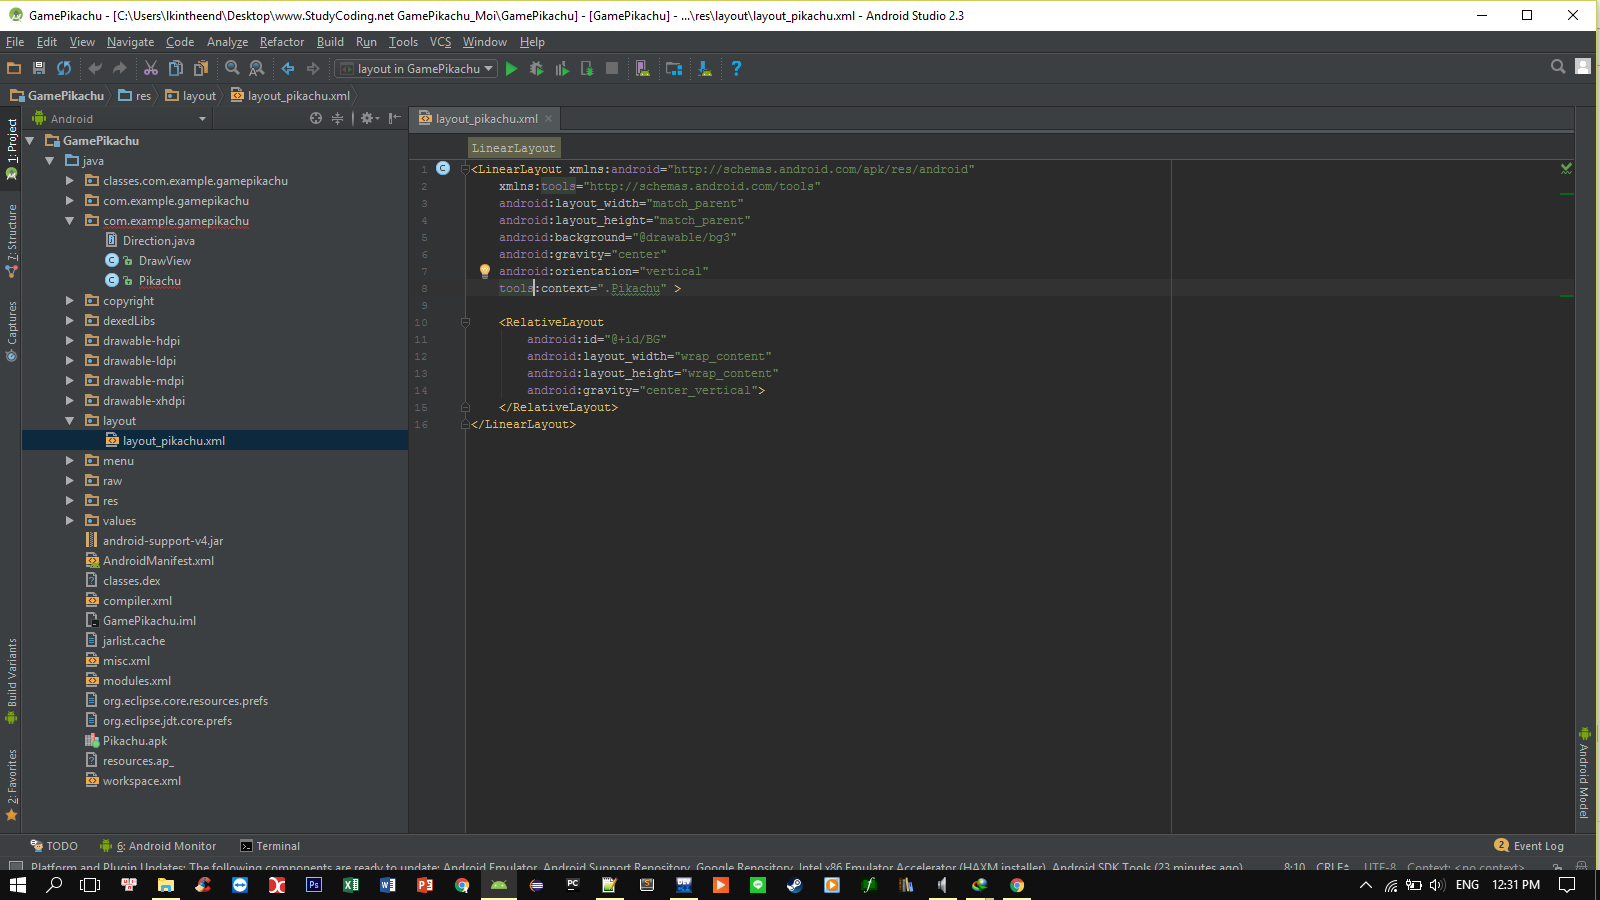Click the yellow lightbulb intention icon

pos(485,271)
